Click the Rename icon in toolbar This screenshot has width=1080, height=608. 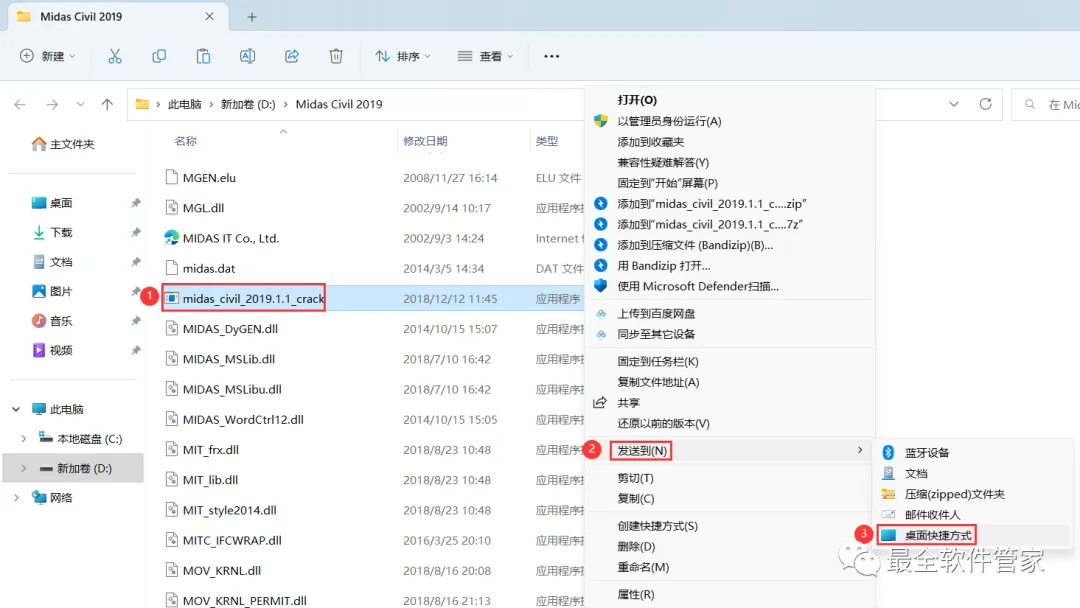point(247,56)
